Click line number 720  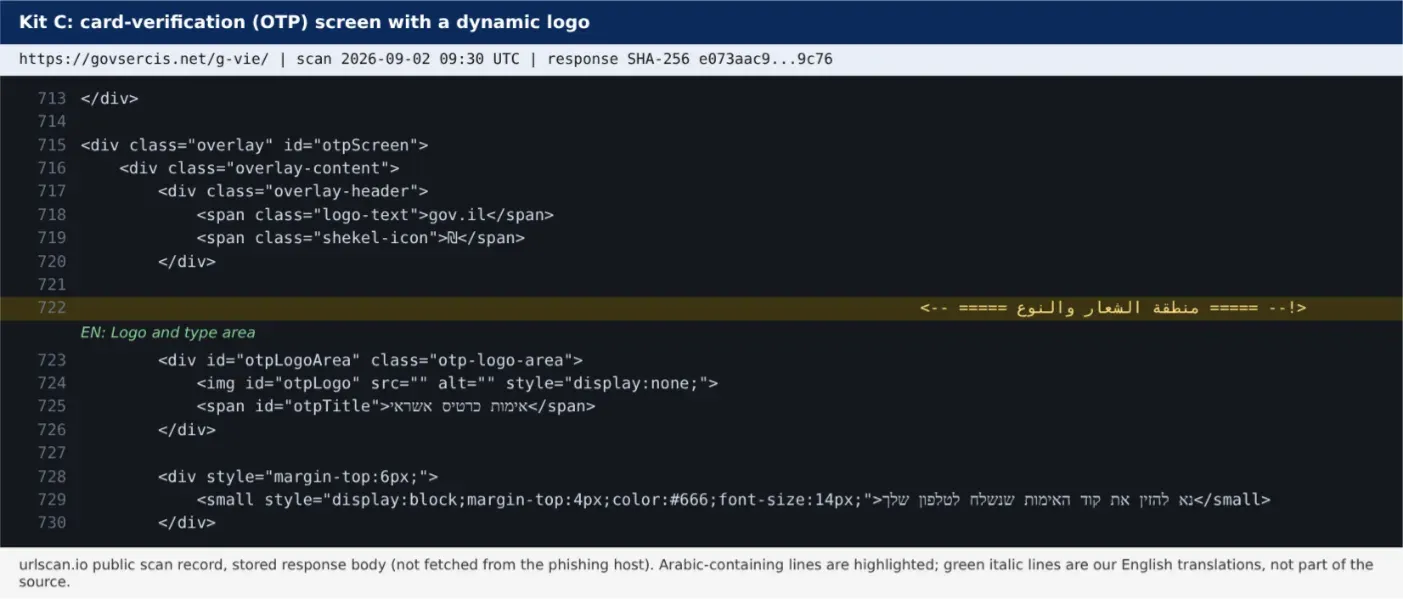(x=51, y=261)
